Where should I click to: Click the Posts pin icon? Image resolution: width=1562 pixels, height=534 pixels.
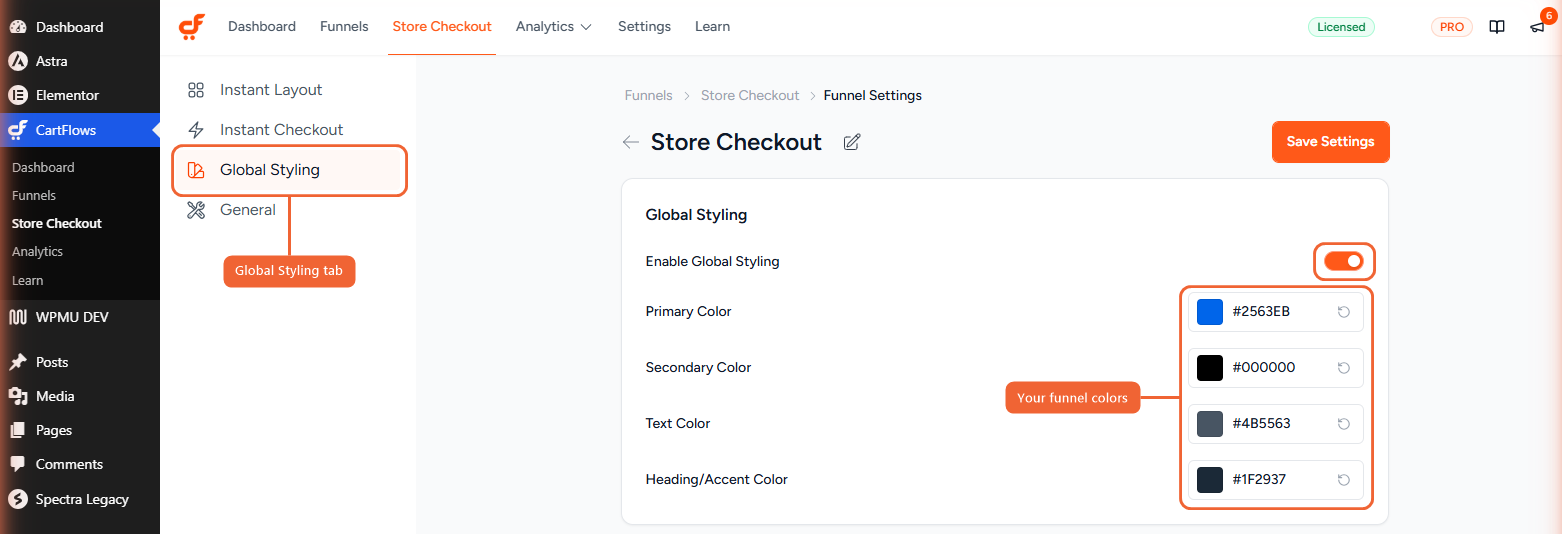click(17, 362)
